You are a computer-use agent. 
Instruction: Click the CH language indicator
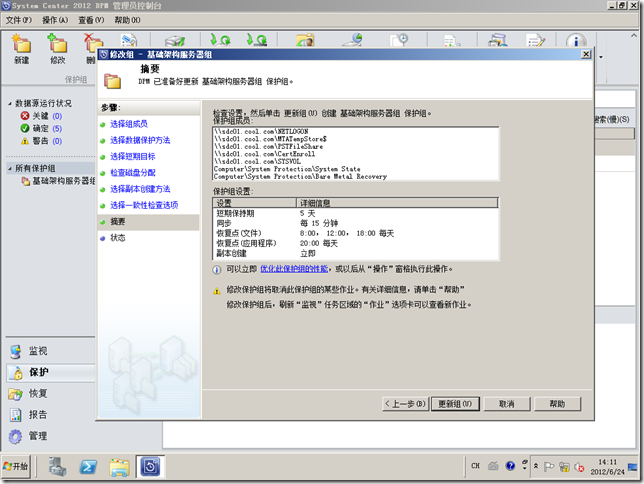(x=475, y=466)
